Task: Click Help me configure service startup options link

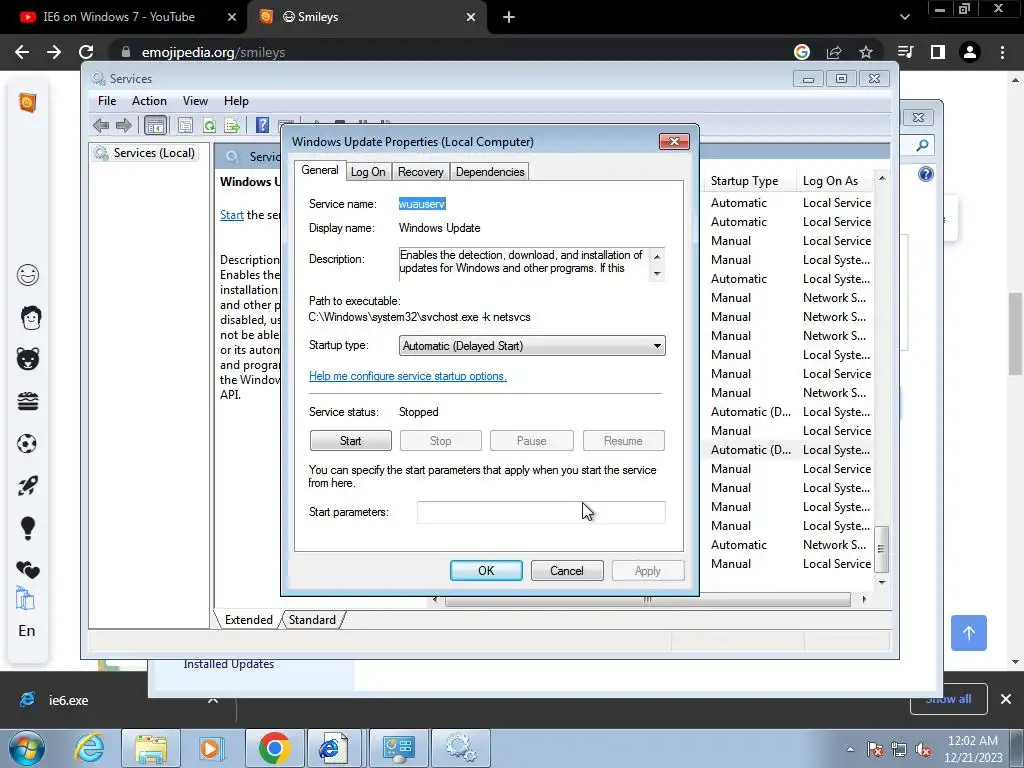Action: click(408, 376)
